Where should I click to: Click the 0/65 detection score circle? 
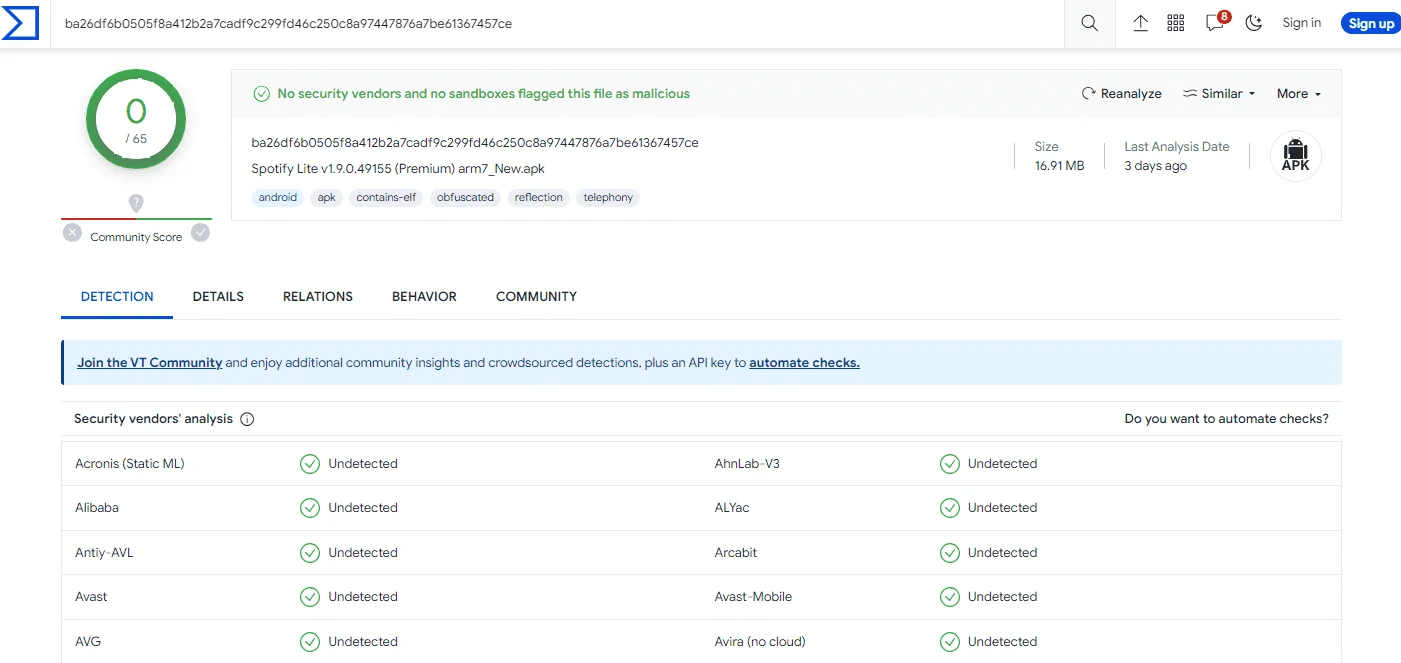point(136,120)
